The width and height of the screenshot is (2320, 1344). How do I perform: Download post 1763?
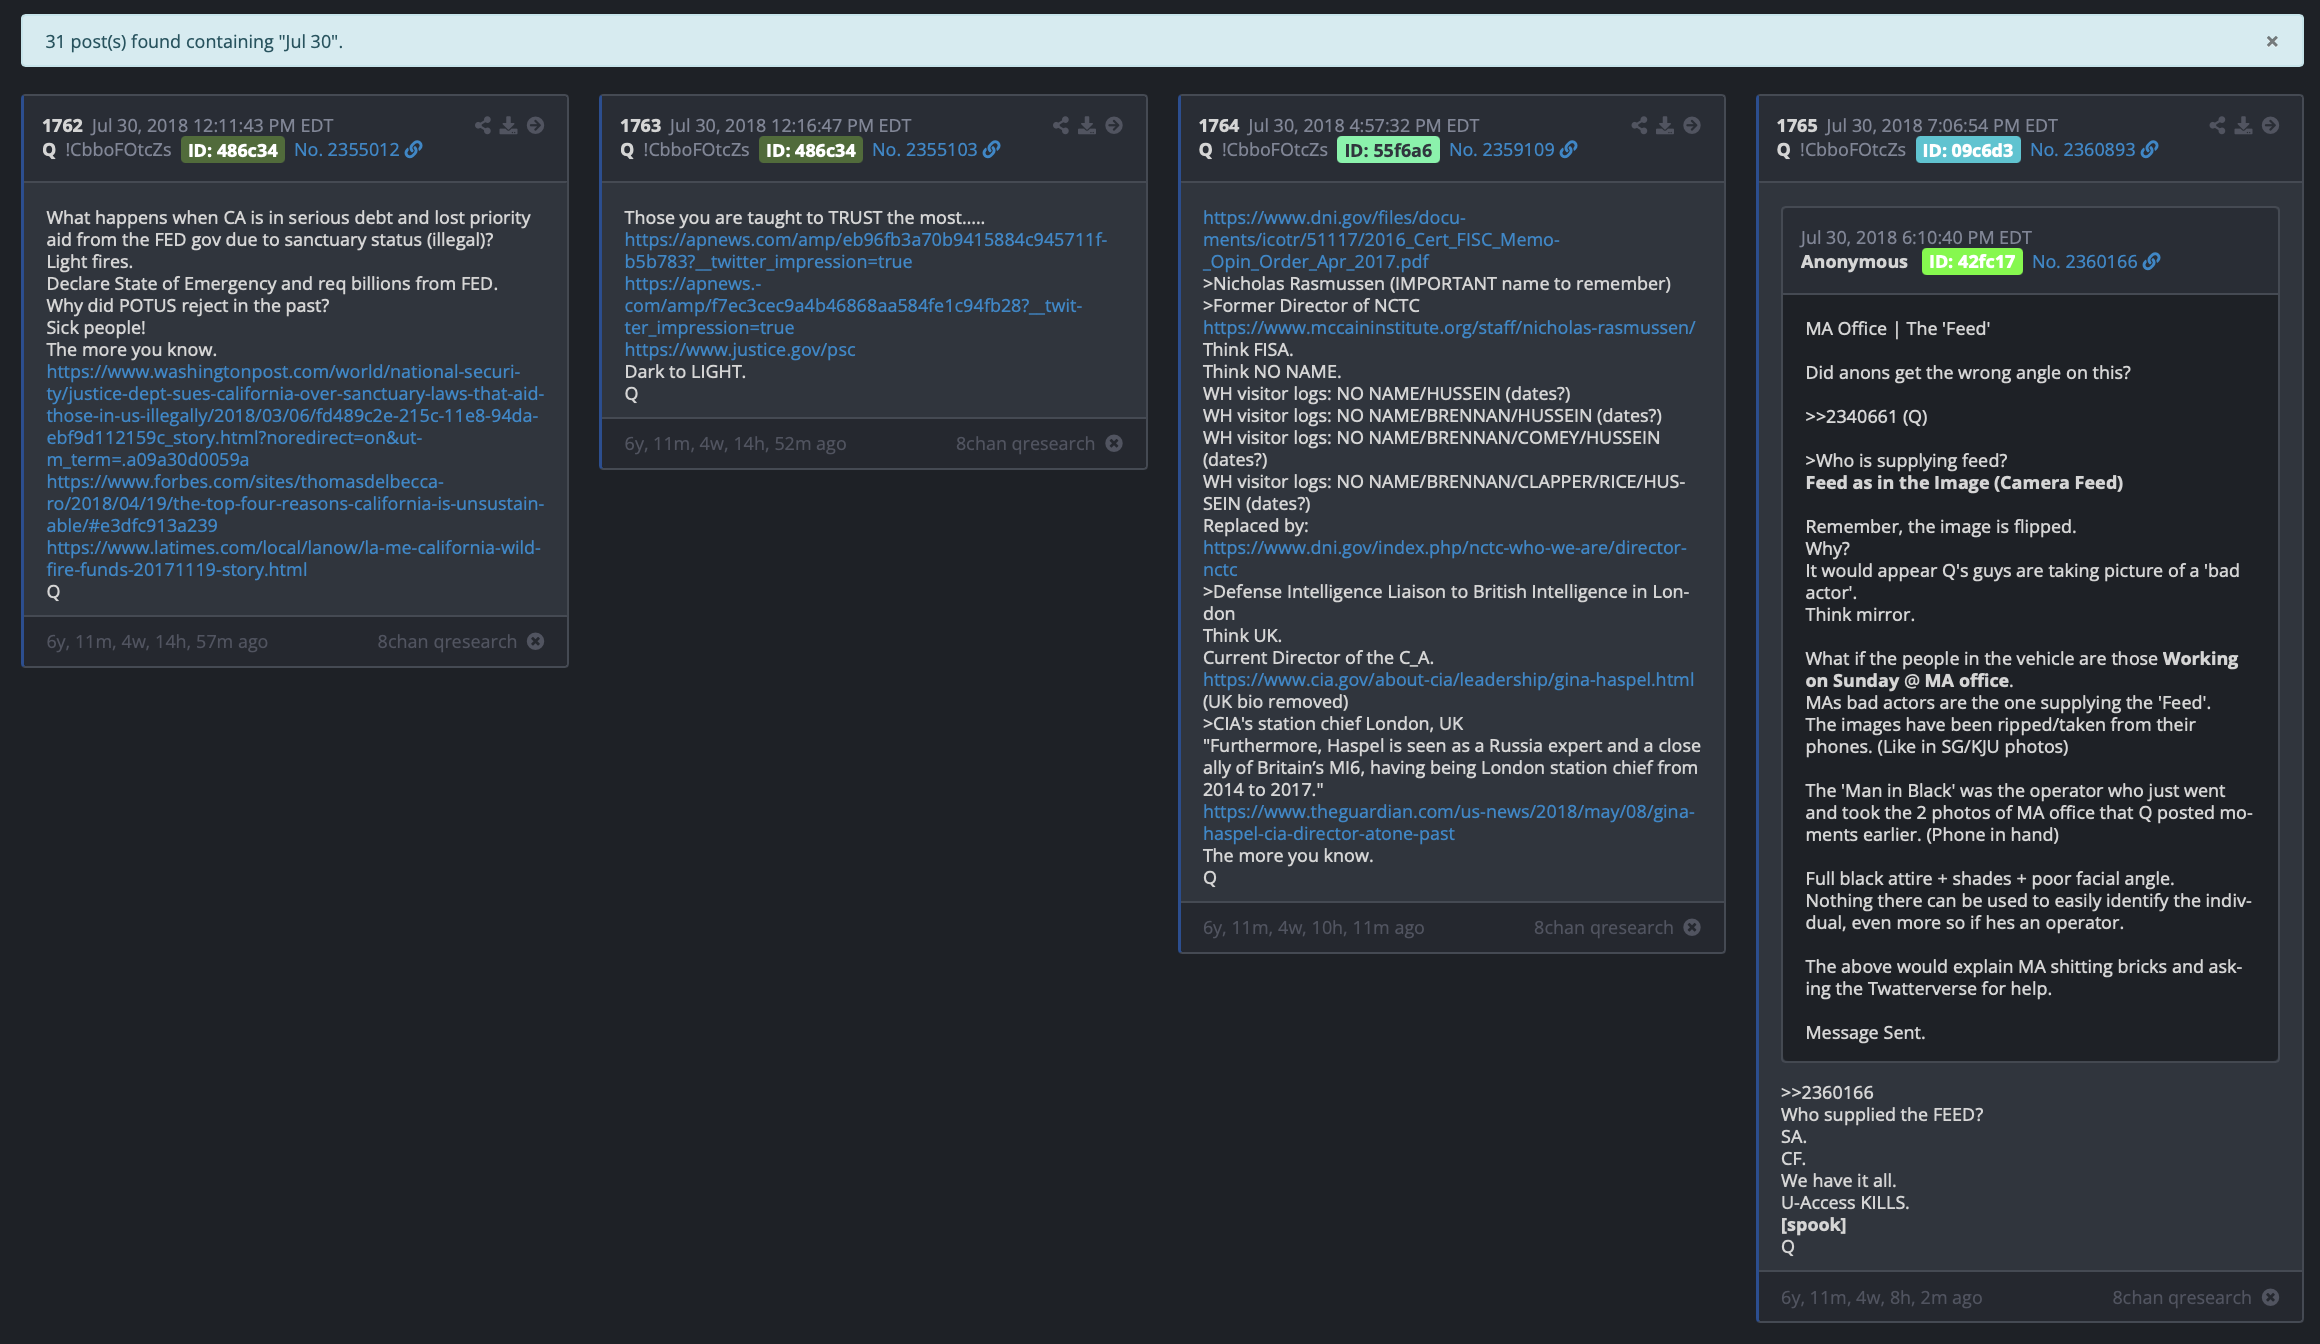point(1087,125)
